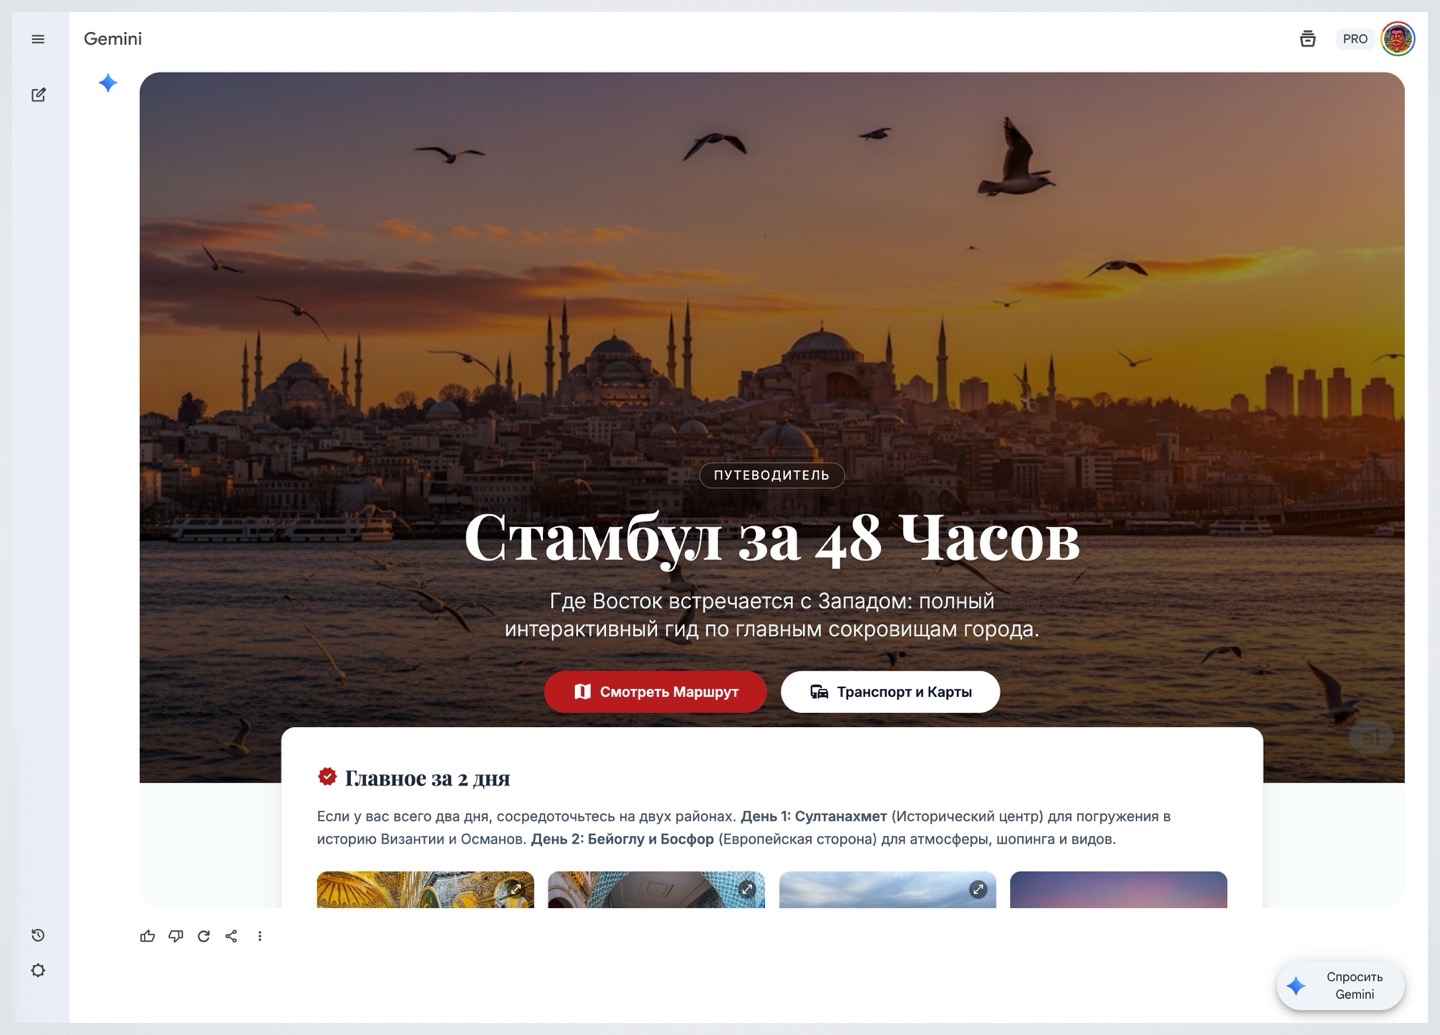Image resolution: width=1440 pixels, height=1035 pixels.
Task: Expand the second blue-tile thumbnail image
Action: coord(746,888)
